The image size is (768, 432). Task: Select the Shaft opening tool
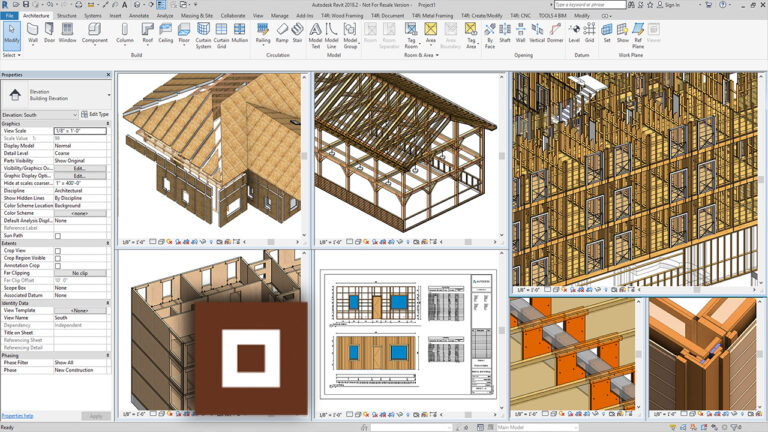pyautogui.click(x=505, y=33)
